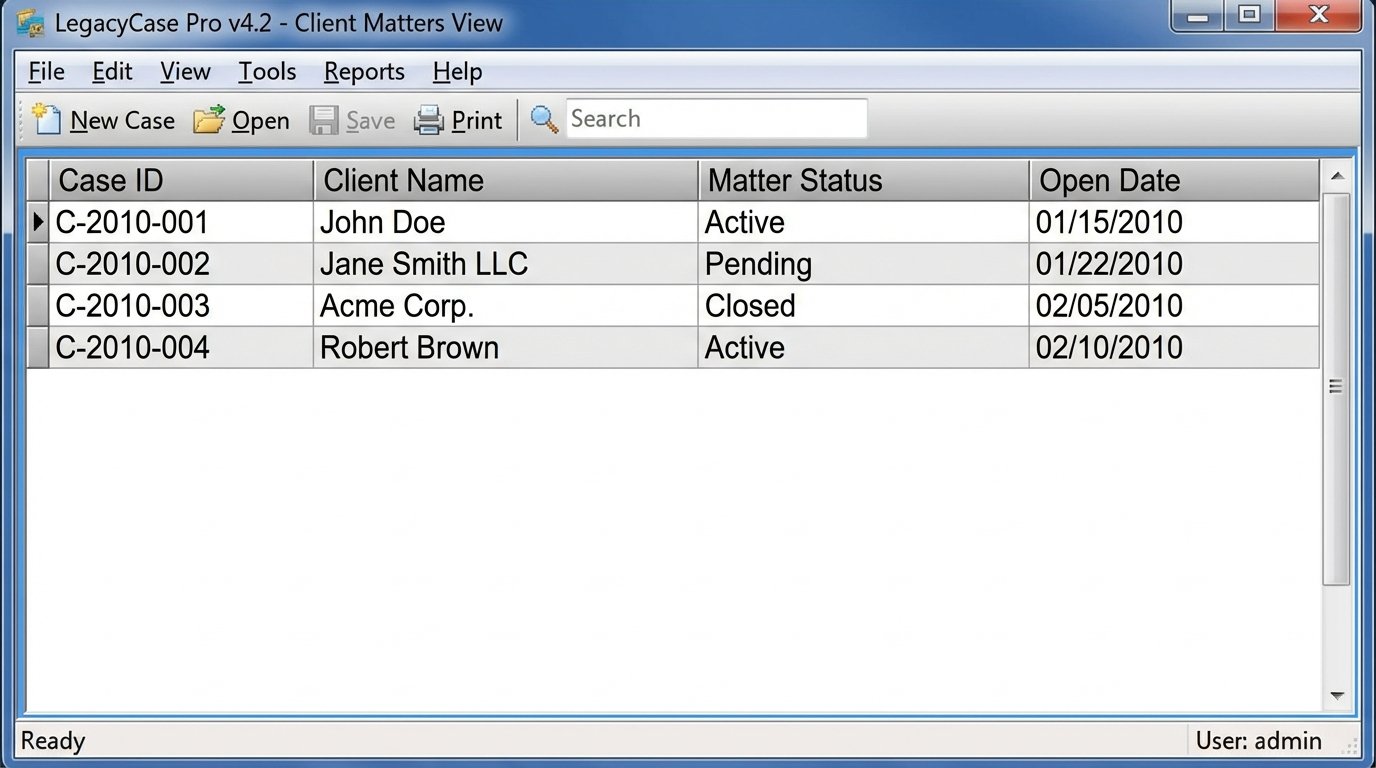The width and height of the screenshot is (1376, 768).
Task: Click the row selector arrow beside C-2010-001
Action: (38, 222)
